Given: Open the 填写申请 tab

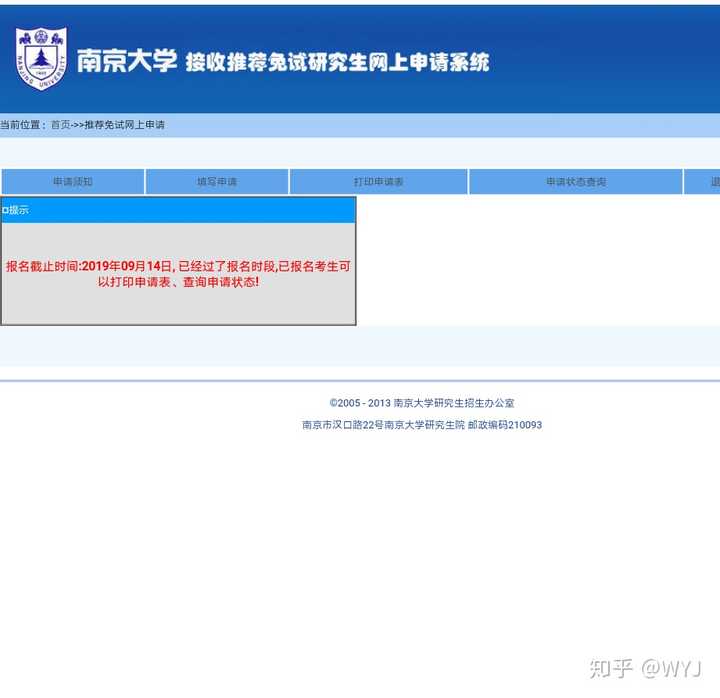Looking at the screenshot, I should point(217,181).
